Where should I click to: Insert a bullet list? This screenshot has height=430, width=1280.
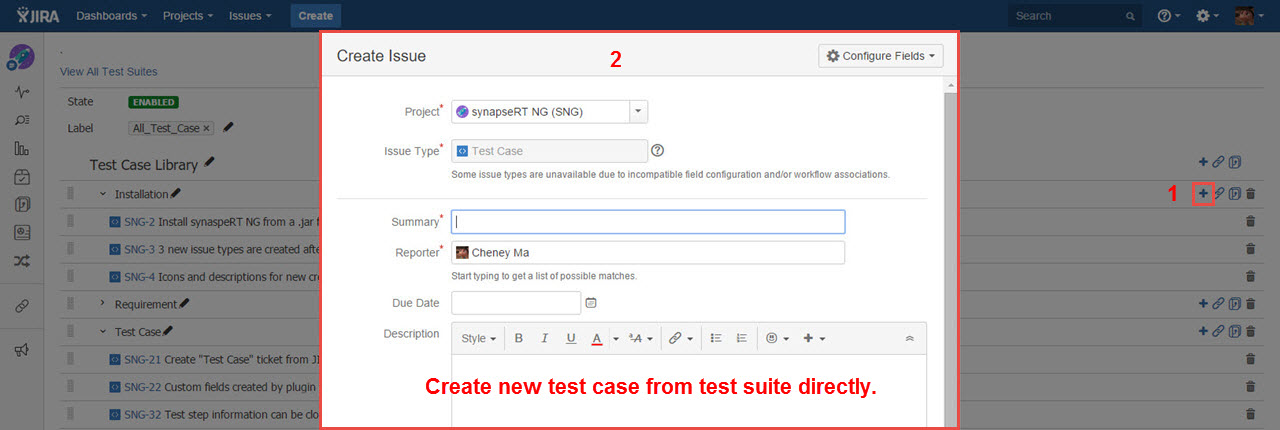716,339
